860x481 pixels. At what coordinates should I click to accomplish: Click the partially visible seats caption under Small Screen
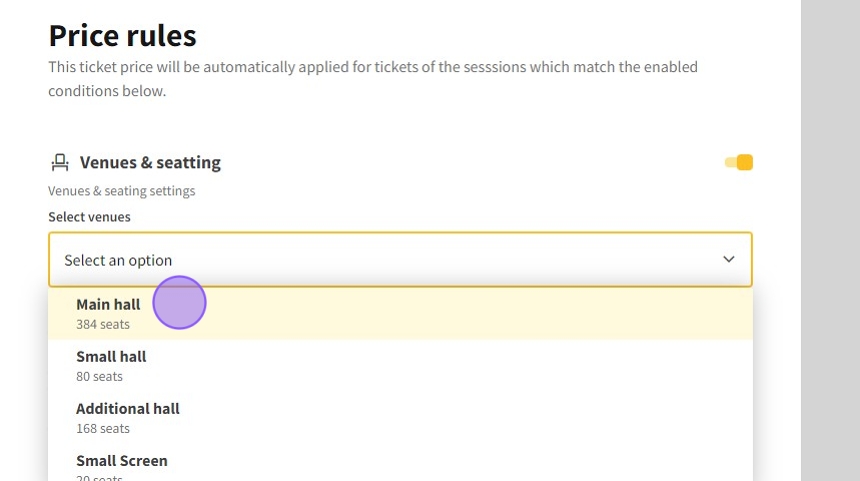pyautogui.click(x=99, y=477)
